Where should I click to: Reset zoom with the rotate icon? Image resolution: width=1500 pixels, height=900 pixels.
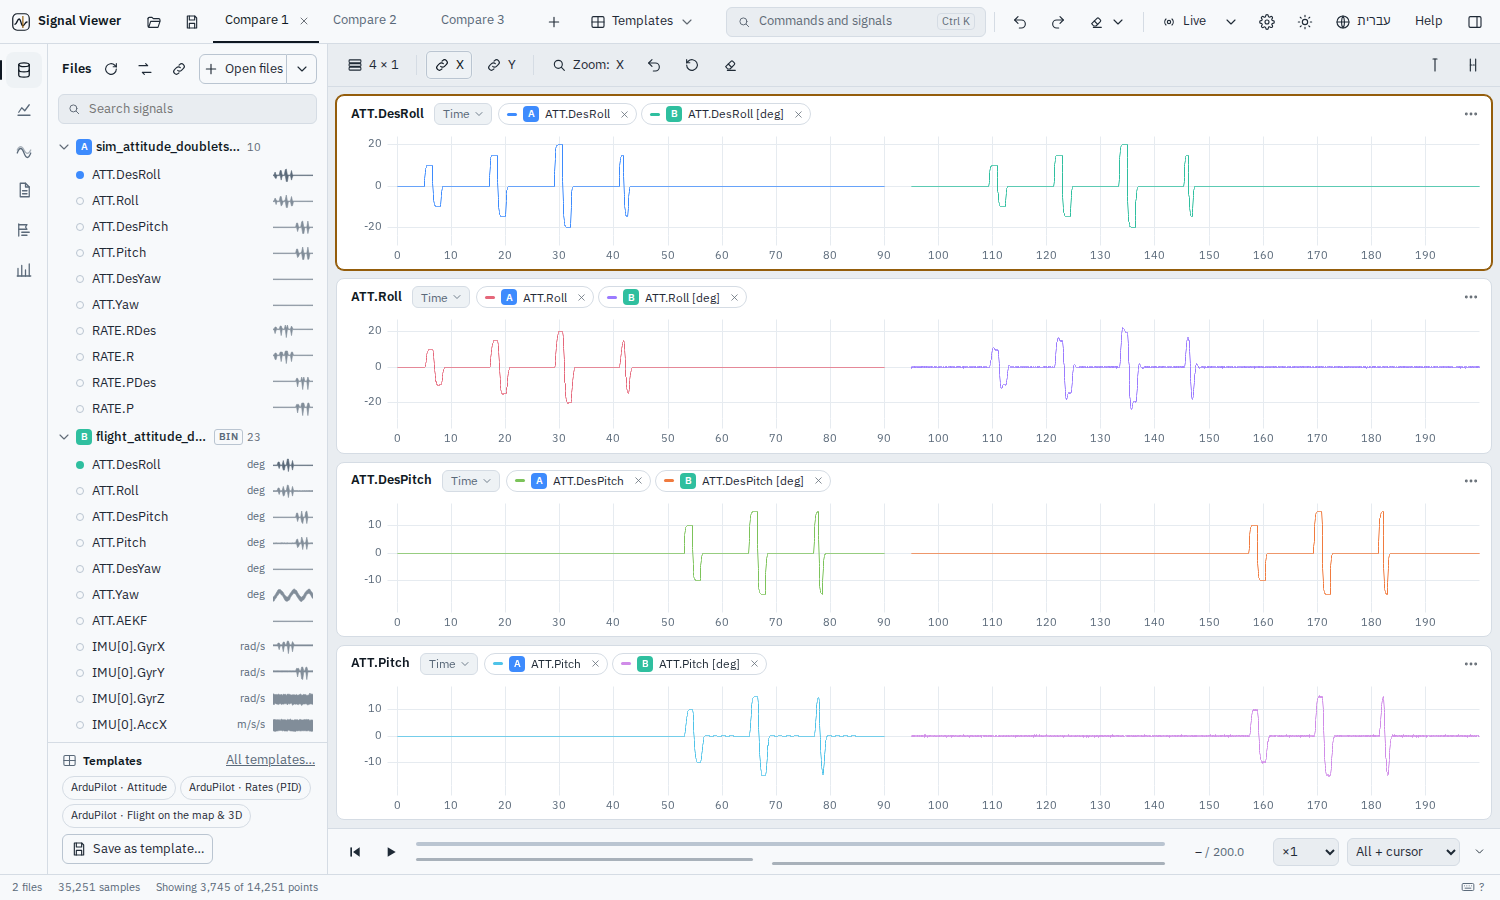[x=692, y=65]
